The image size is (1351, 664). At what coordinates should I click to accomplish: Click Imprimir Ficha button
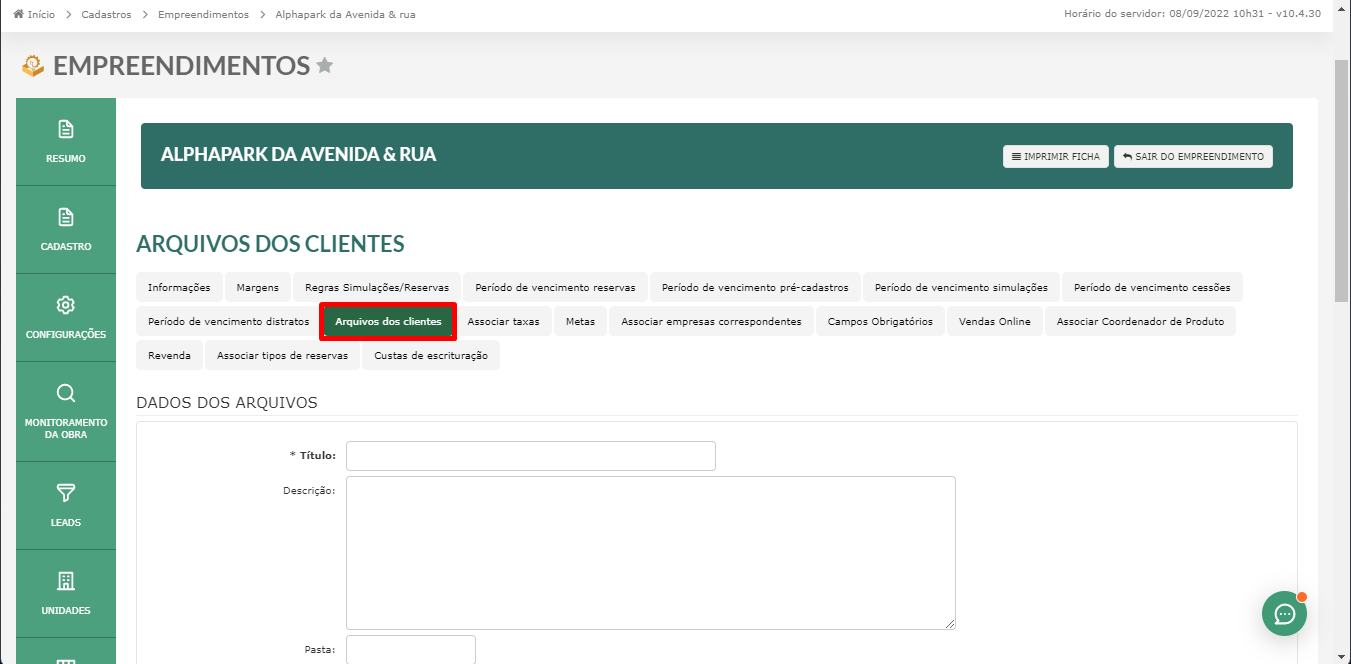coord(1055,156)
